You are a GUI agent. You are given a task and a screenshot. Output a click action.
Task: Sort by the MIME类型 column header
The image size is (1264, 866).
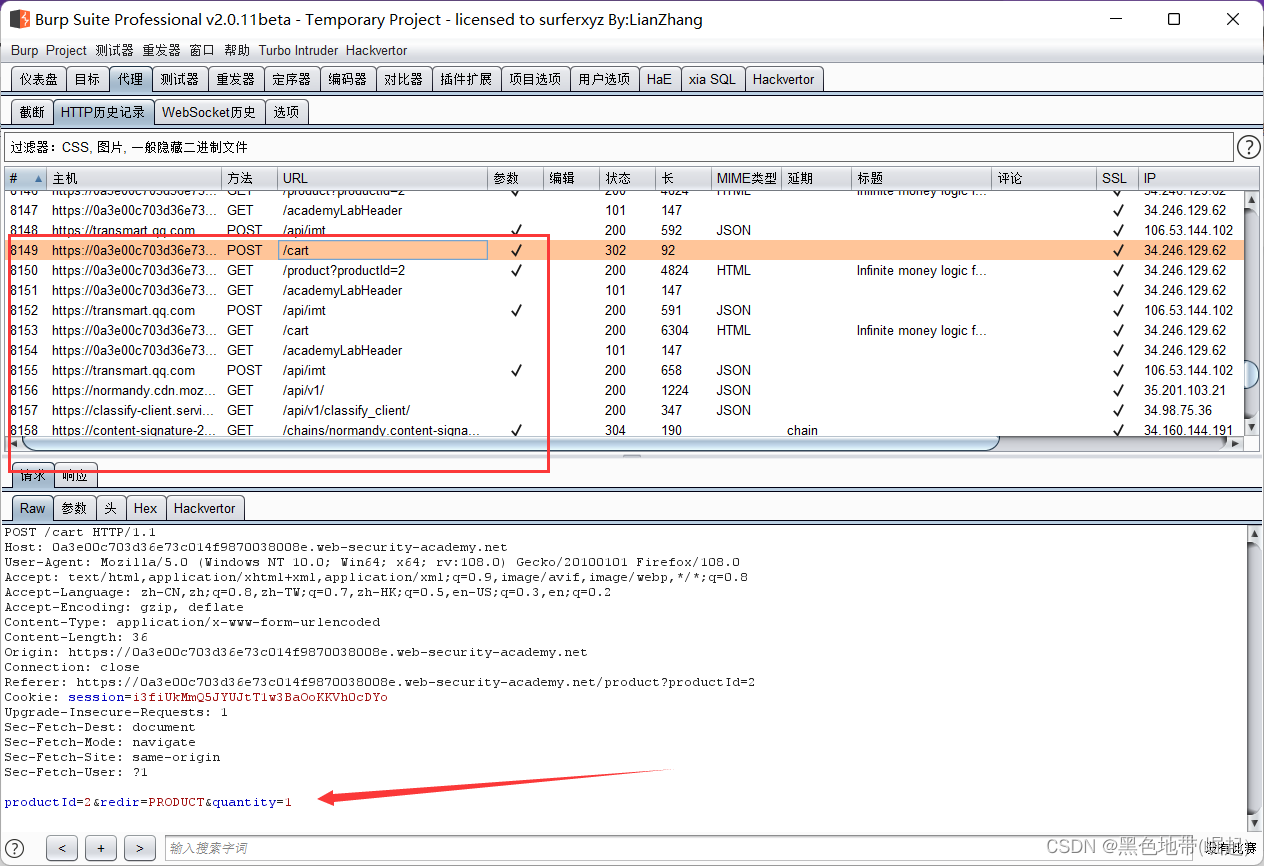coord(746,178)
